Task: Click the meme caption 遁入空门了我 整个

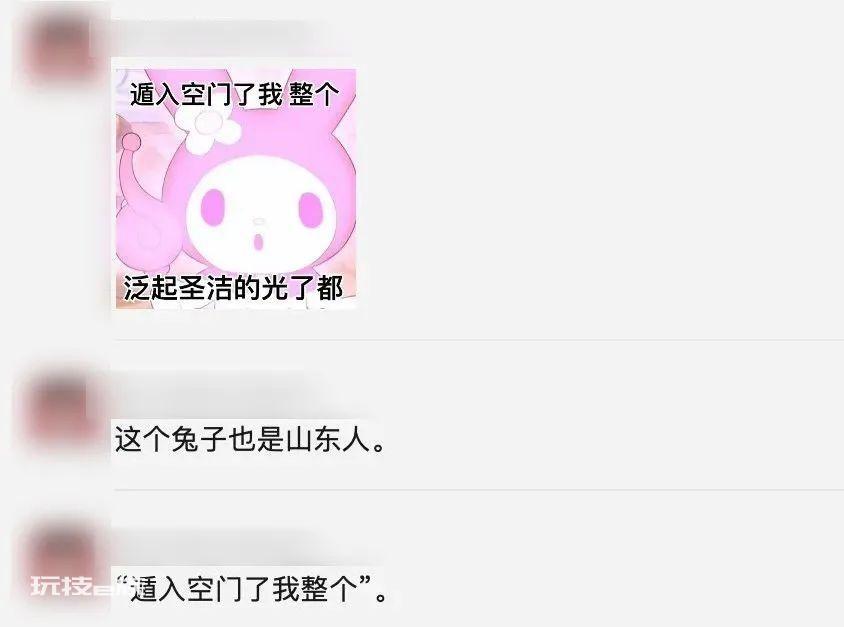Action: click(235, 95)
